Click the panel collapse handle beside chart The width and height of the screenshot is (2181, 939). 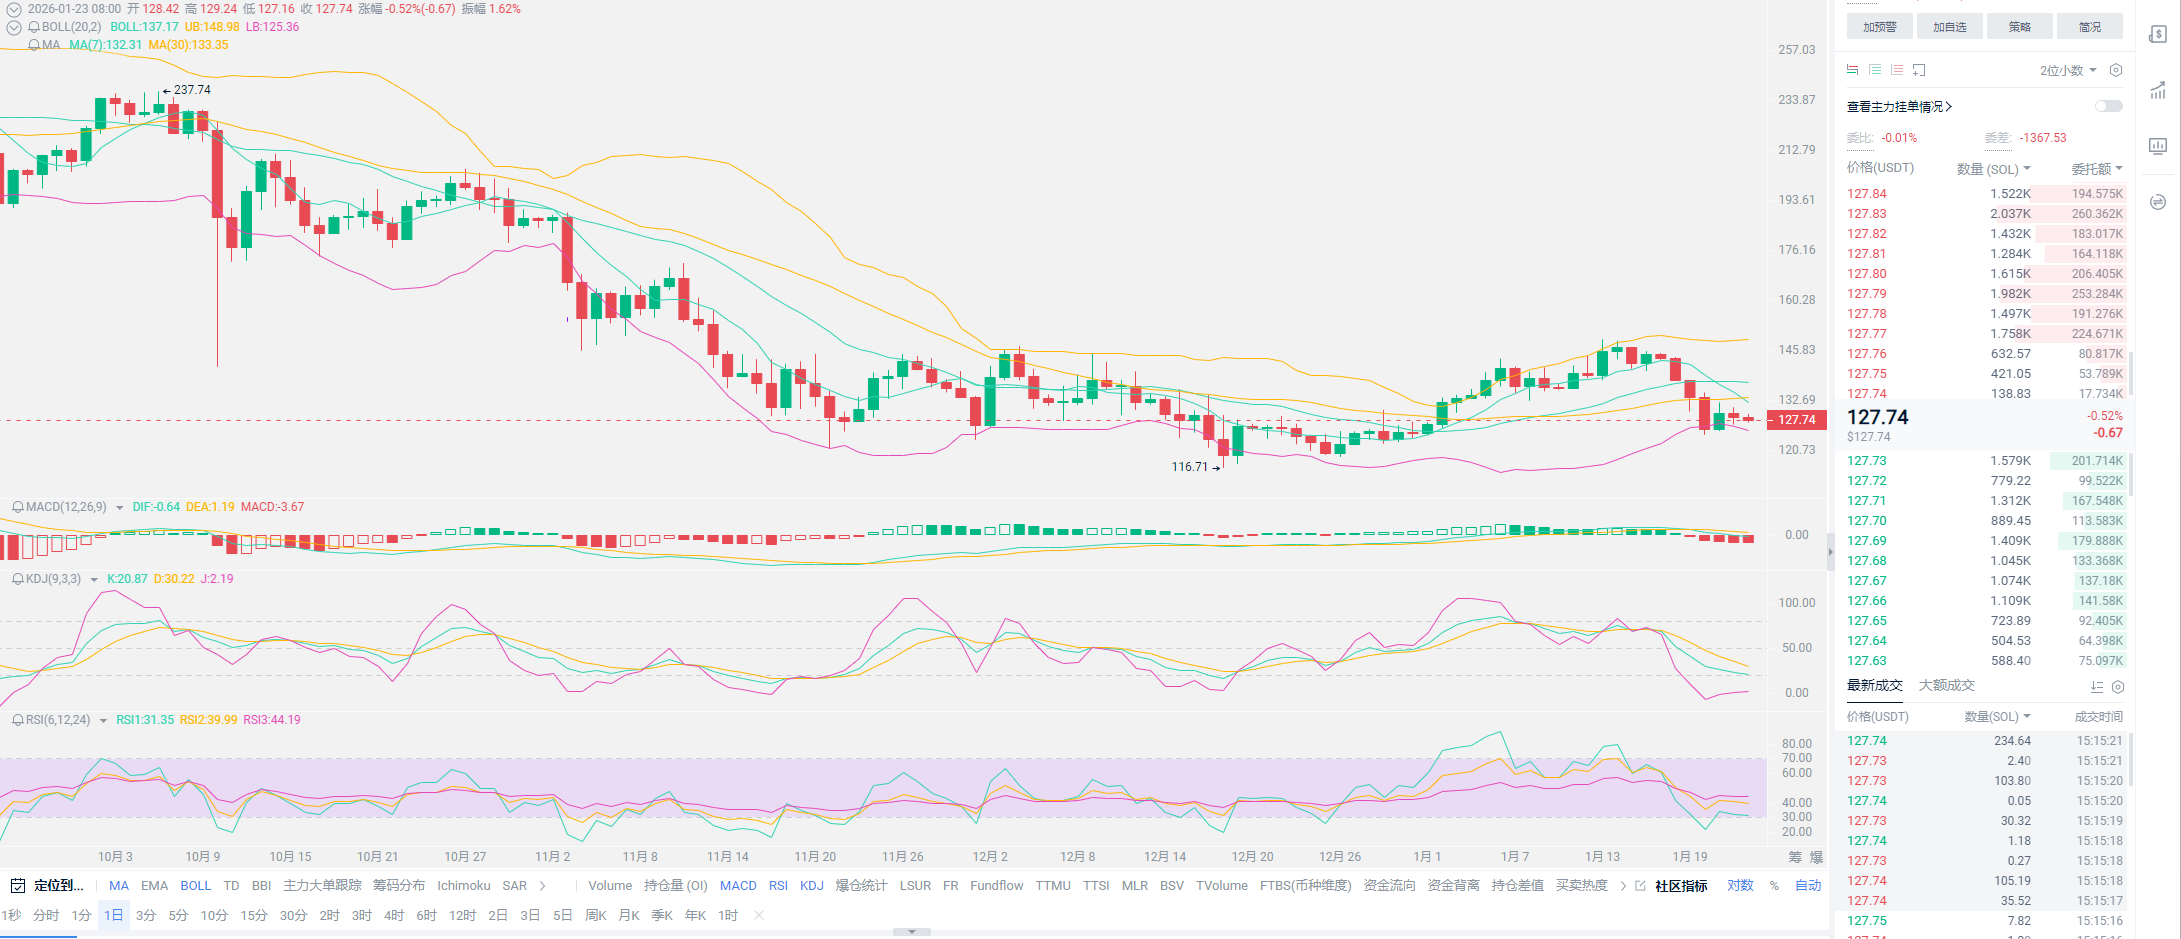1831,551
